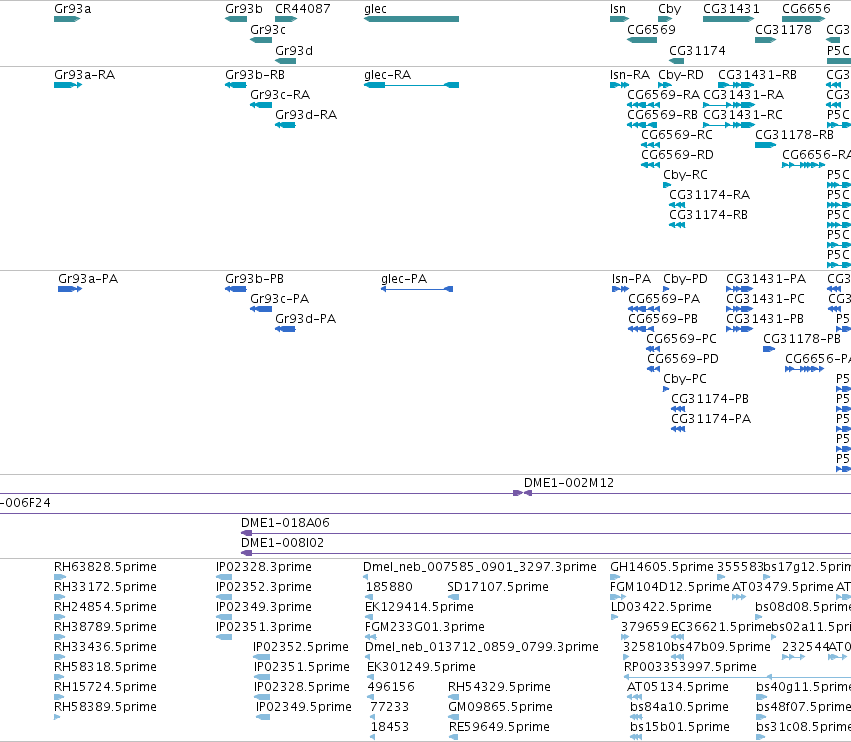Click the Gr93d-PA protein label

pyautogui.click(x=306, y=319)
